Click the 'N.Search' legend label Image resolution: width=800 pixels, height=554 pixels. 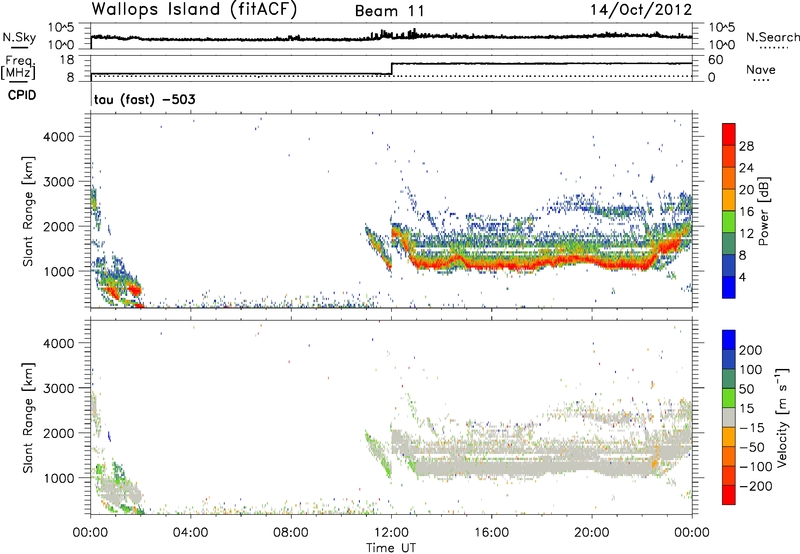point(772,37)
